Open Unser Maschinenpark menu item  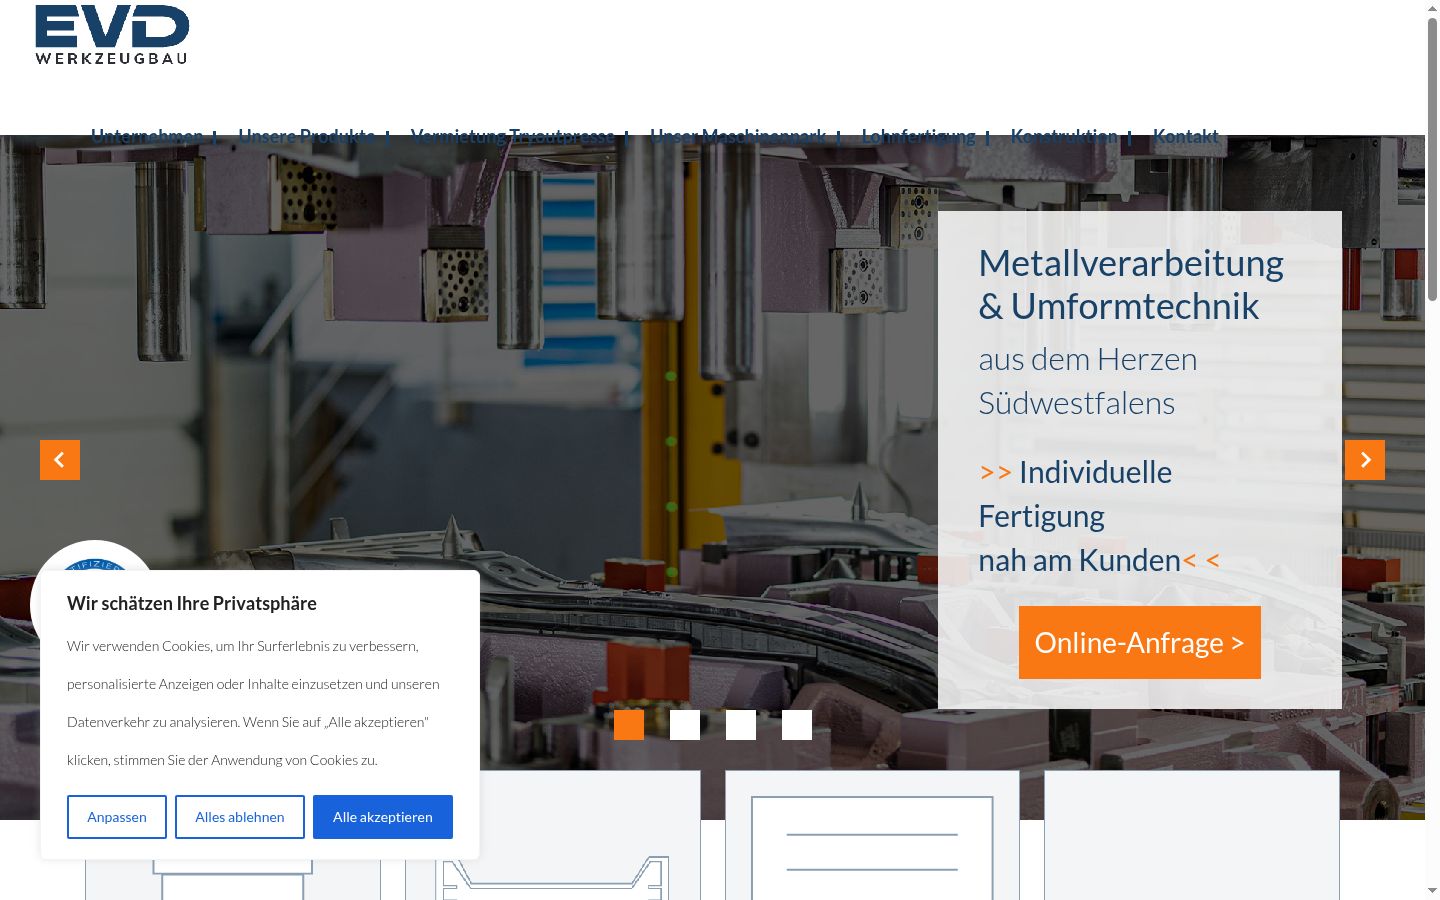pos(738,136)
